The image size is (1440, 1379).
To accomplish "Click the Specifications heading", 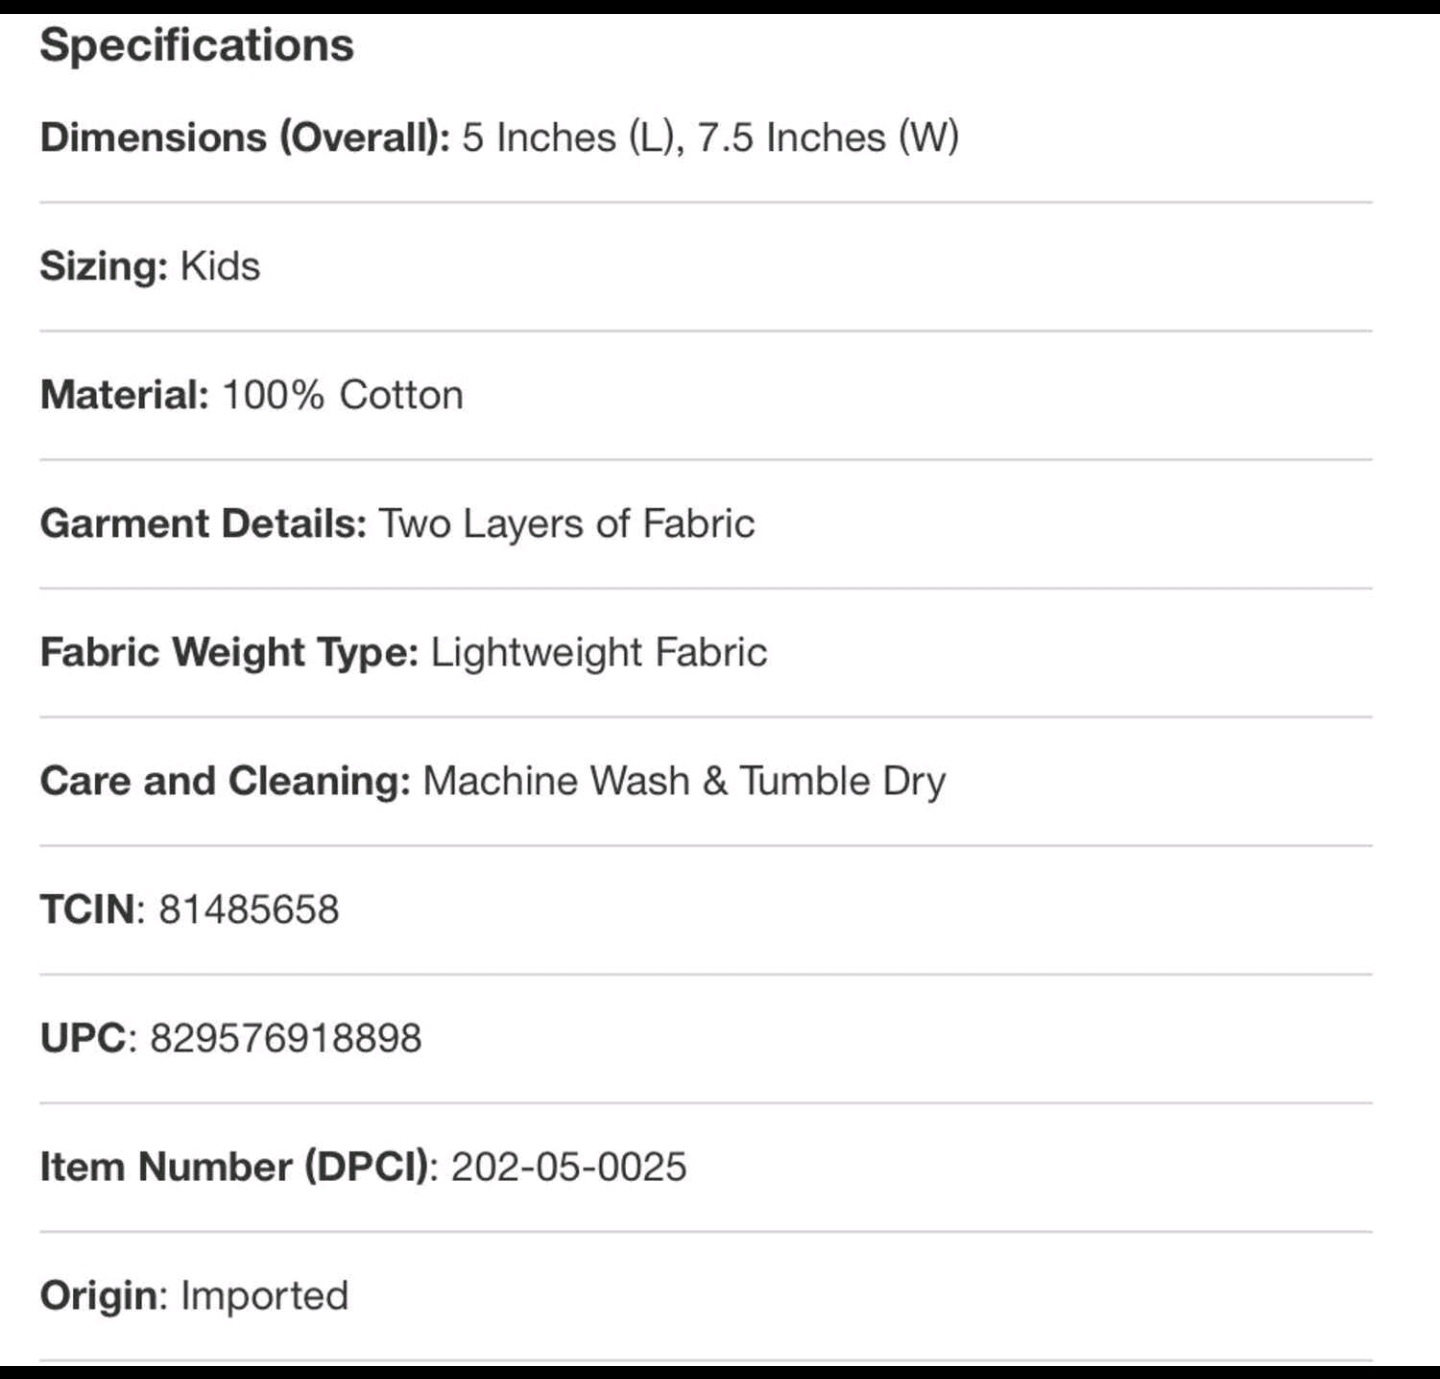I will pyautogui.click(x=196, y=45).
